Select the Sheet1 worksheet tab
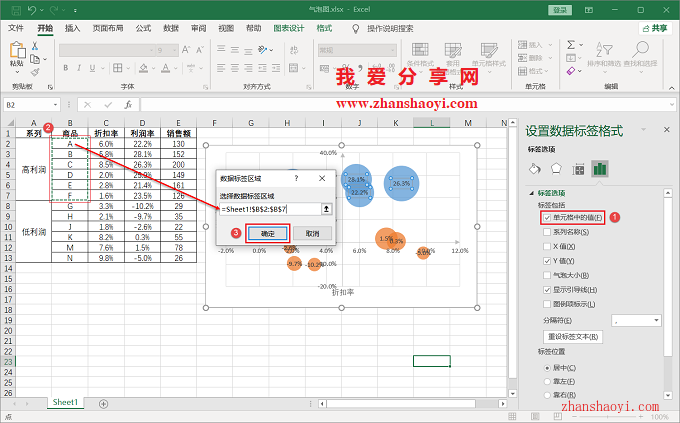Image resolution: width=680 pixels, height=423 pixels. pos(65,402)
